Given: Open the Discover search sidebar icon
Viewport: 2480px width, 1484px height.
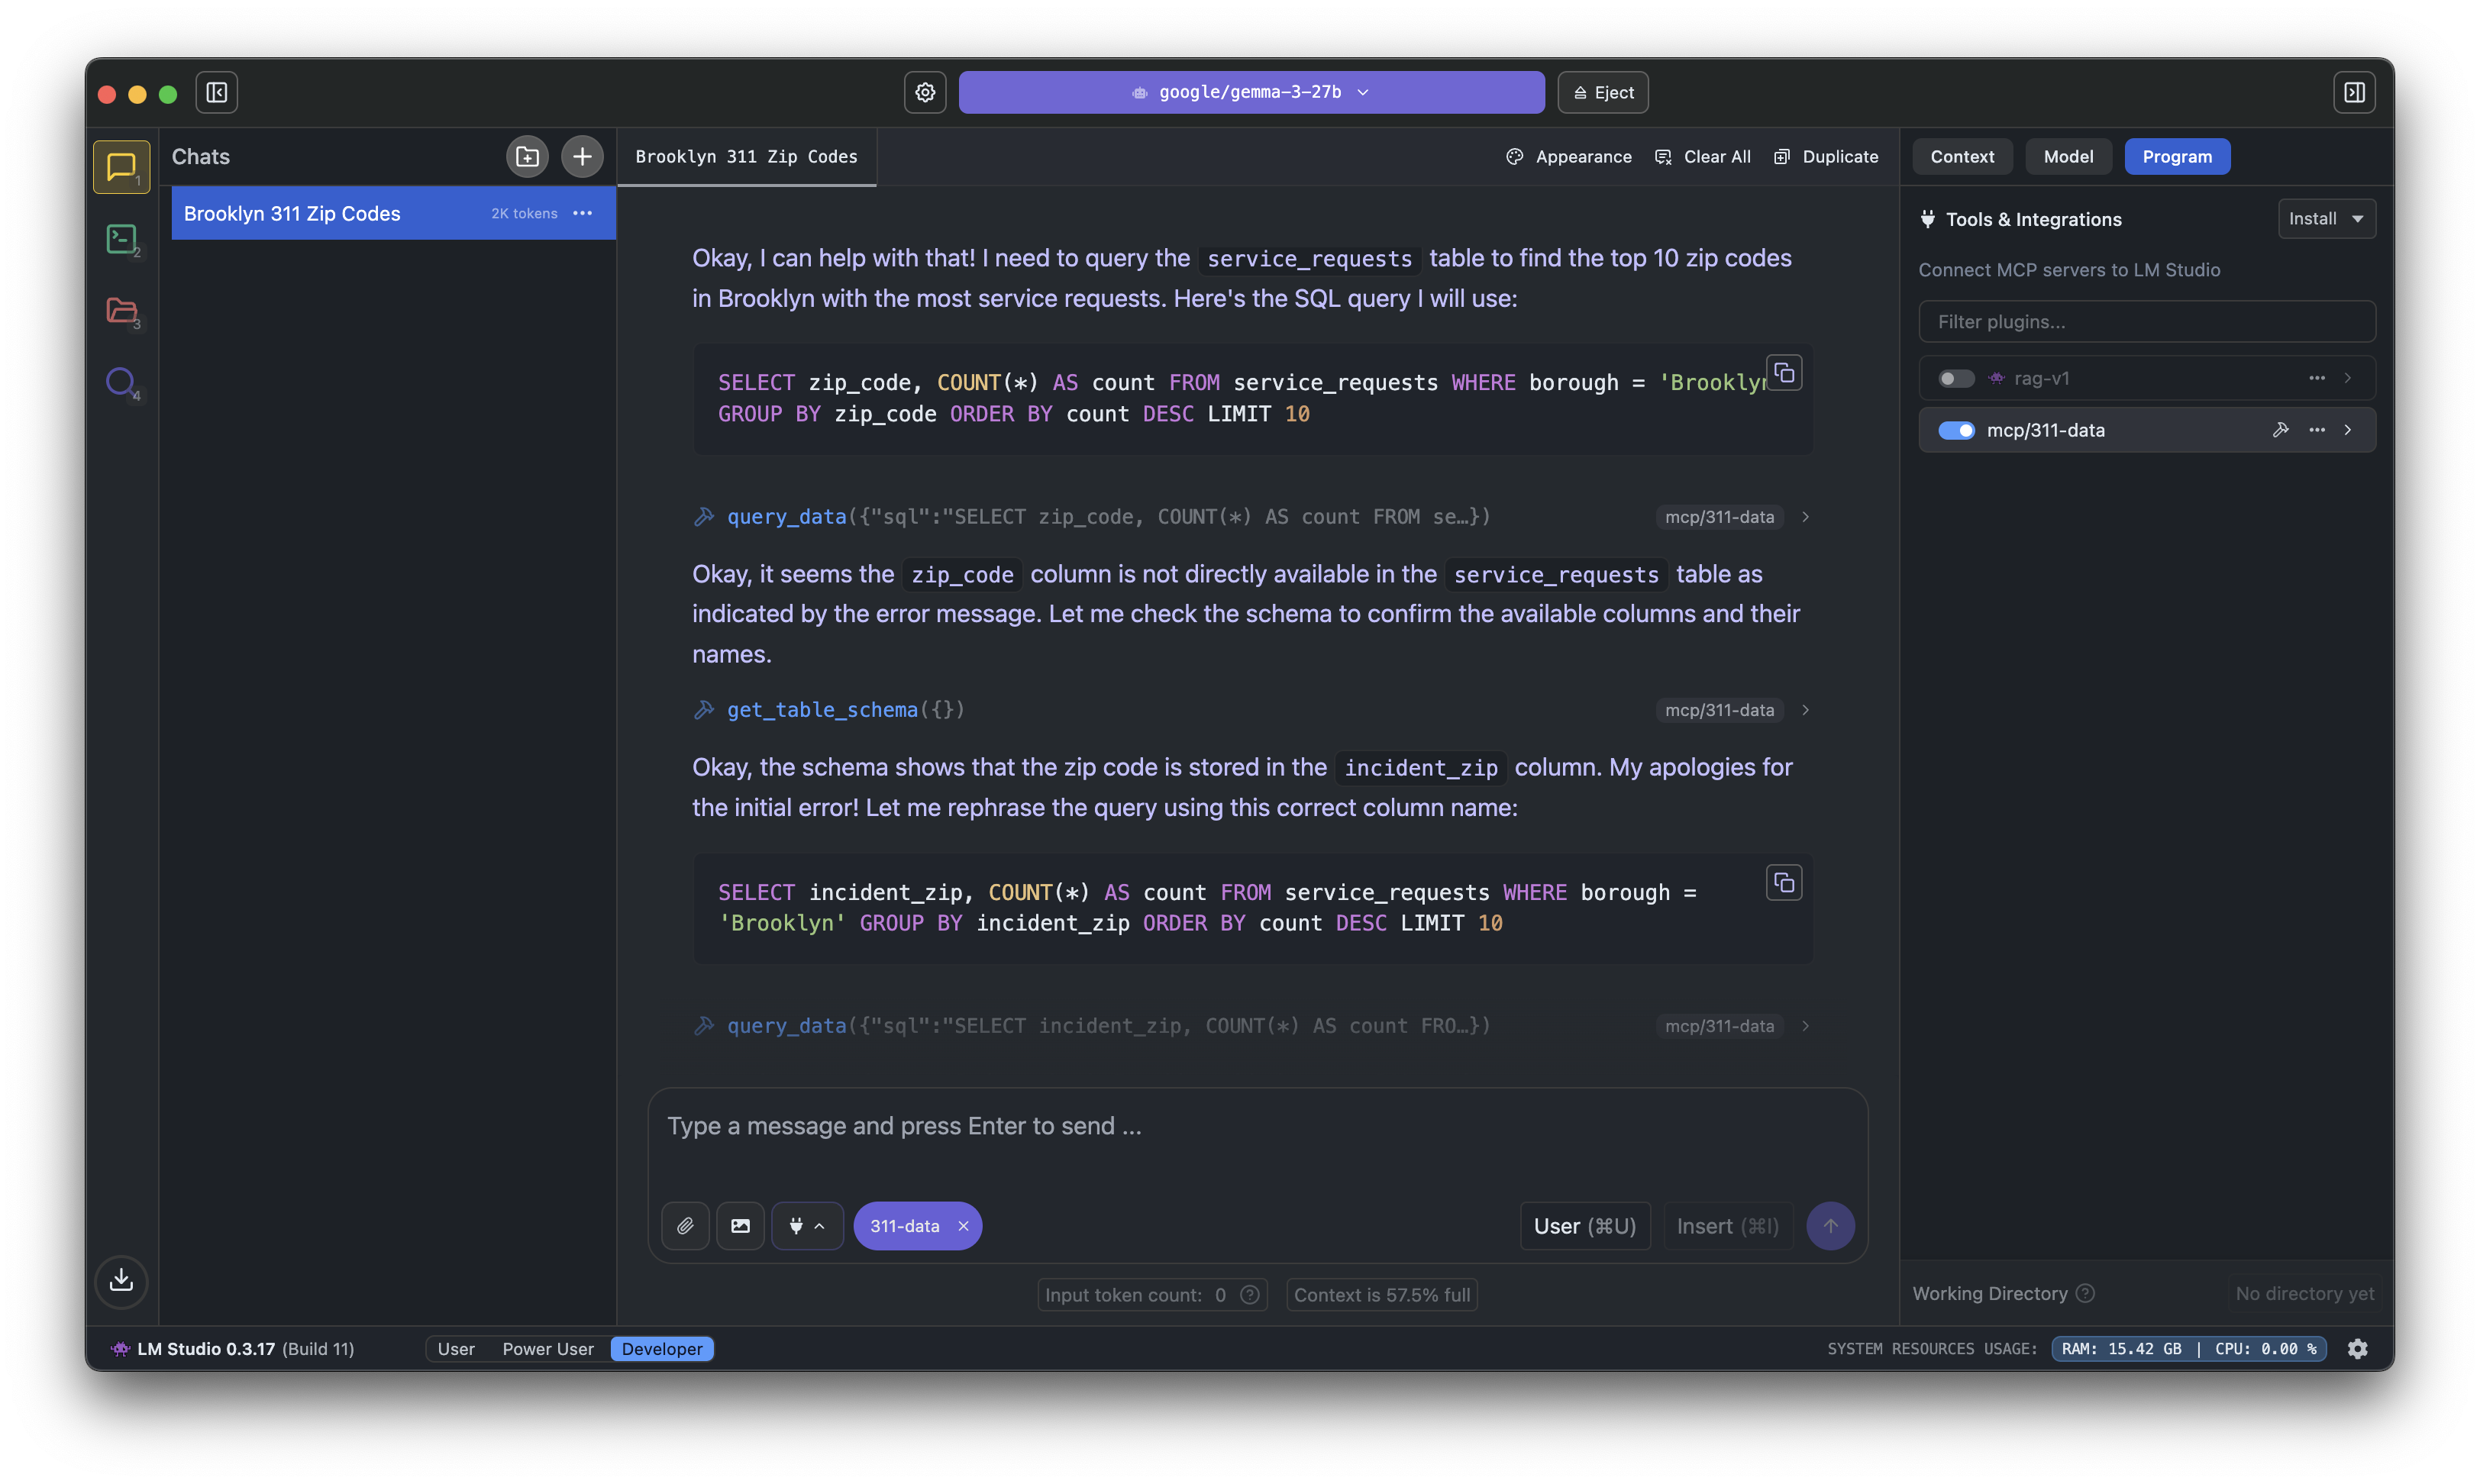Looking at the screenshot, I should point(121,382).
